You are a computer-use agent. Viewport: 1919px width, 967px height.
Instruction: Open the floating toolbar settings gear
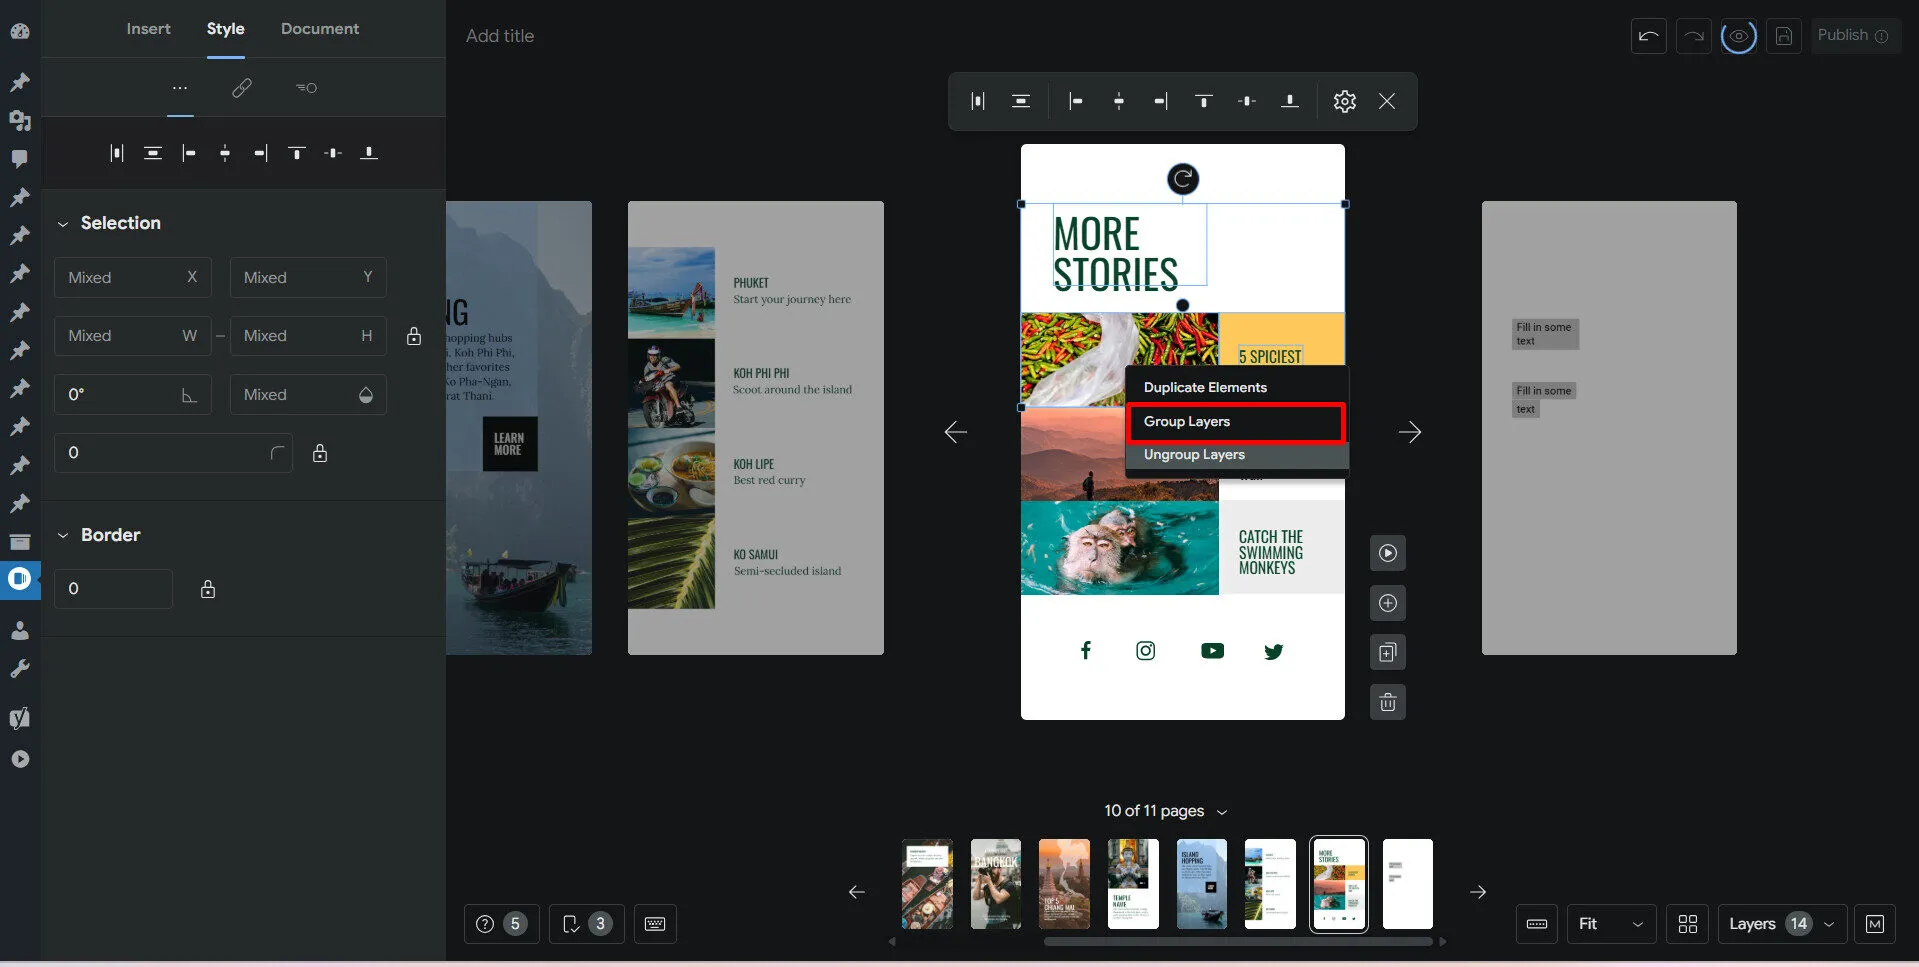pos(1344,101)
